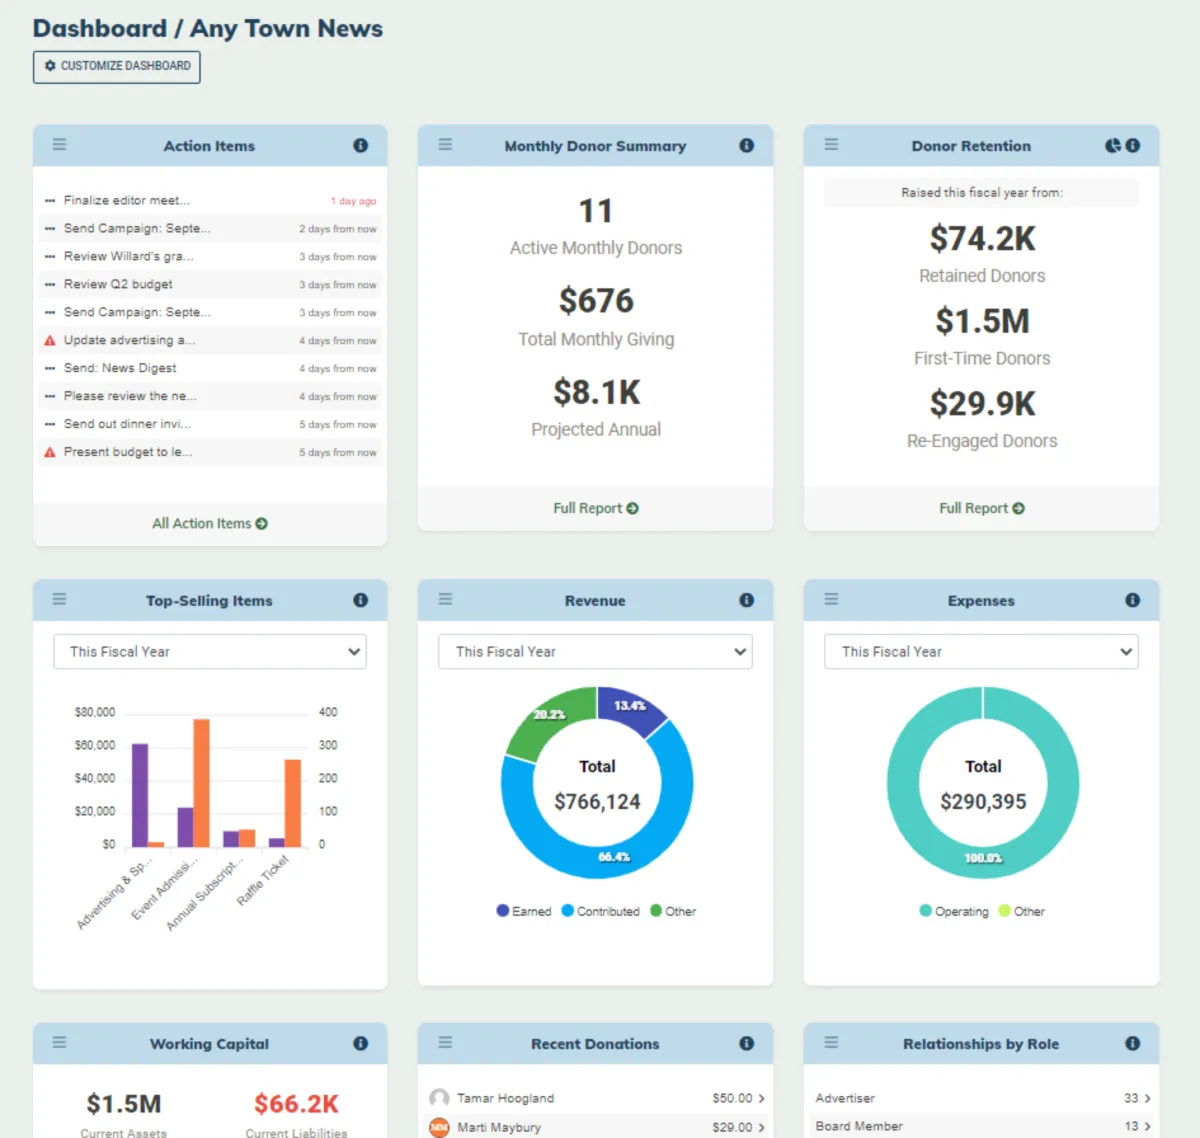The image size is (1200, 1138).
Task: Toggle the Other legend item in Revenue
Action: [673, 911]
